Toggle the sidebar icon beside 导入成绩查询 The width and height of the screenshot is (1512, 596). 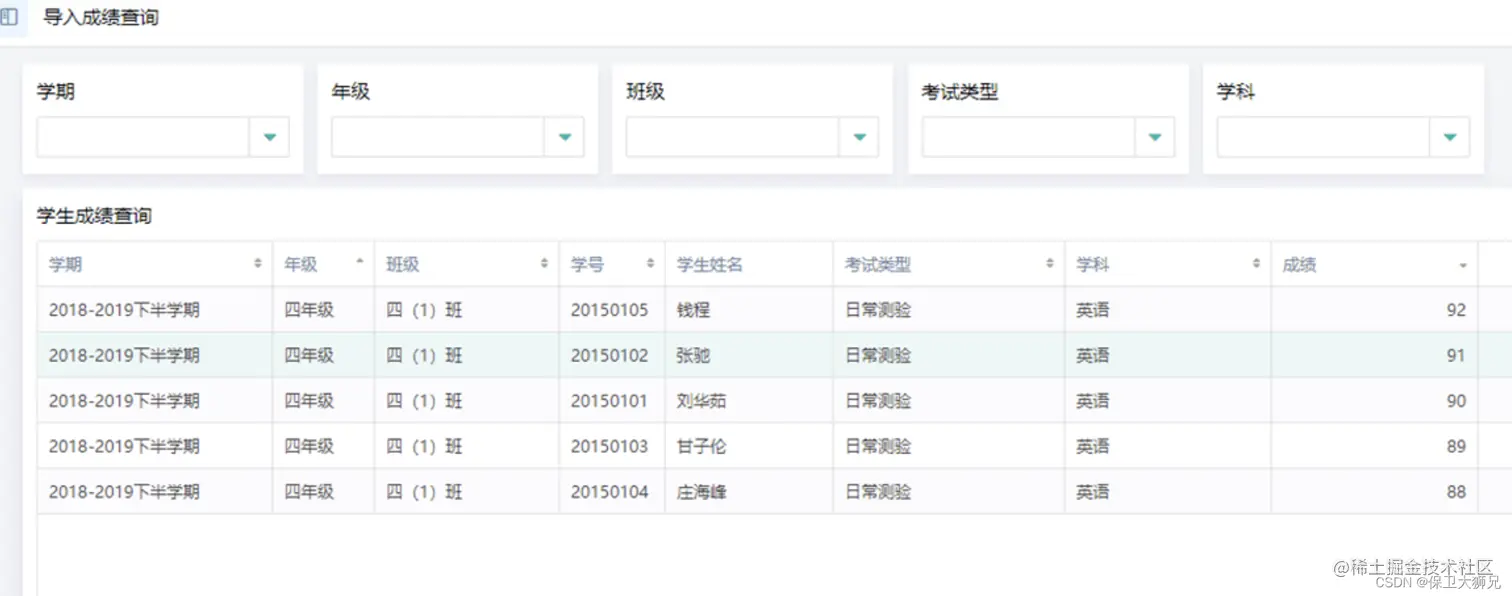[x=9, y=17]
